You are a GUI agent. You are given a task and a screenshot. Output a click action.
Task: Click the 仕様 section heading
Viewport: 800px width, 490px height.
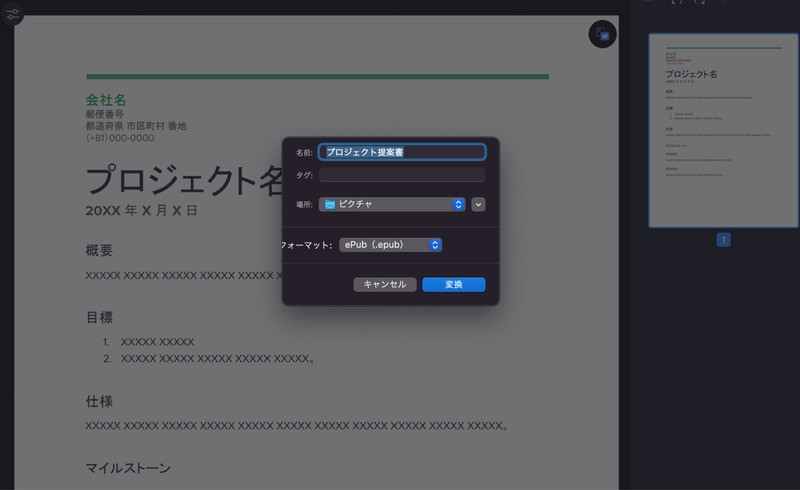[99, 401]
